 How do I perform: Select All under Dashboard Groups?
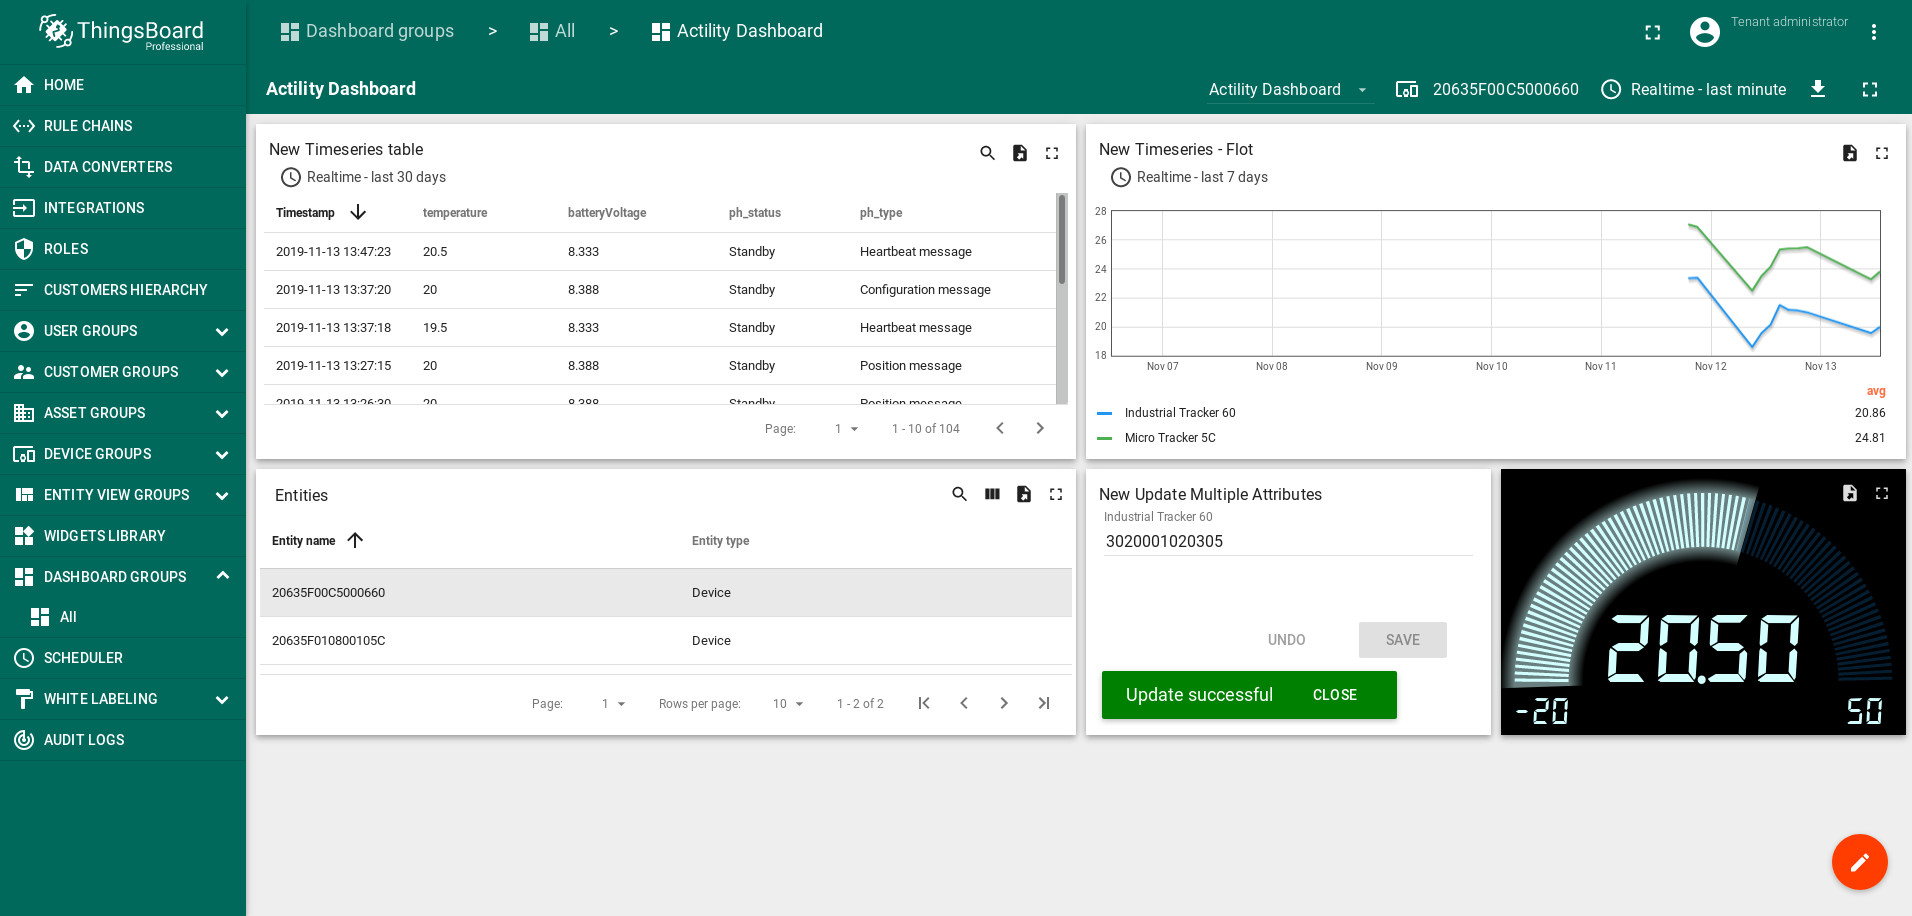pos(123,617)
